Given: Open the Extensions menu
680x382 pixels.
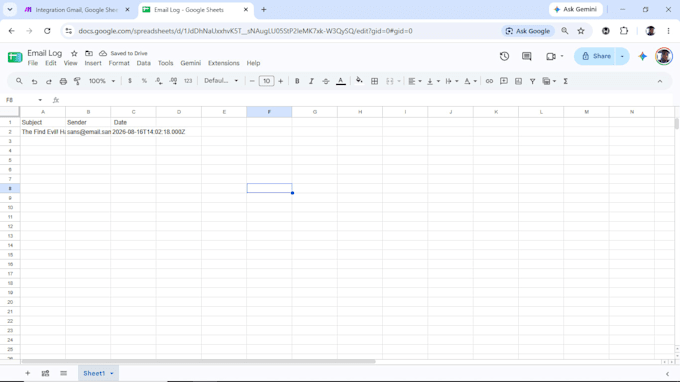Looking at the screenshot, I should 223,63.
